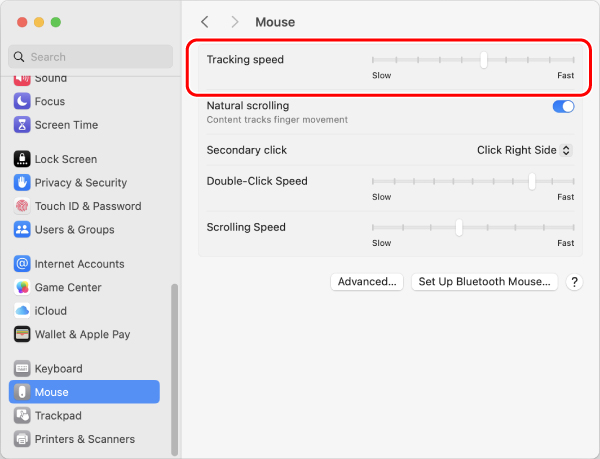Open Privacy & Security hand icon
The width and height of the screenshot is (600, 459).
[22, 182]
